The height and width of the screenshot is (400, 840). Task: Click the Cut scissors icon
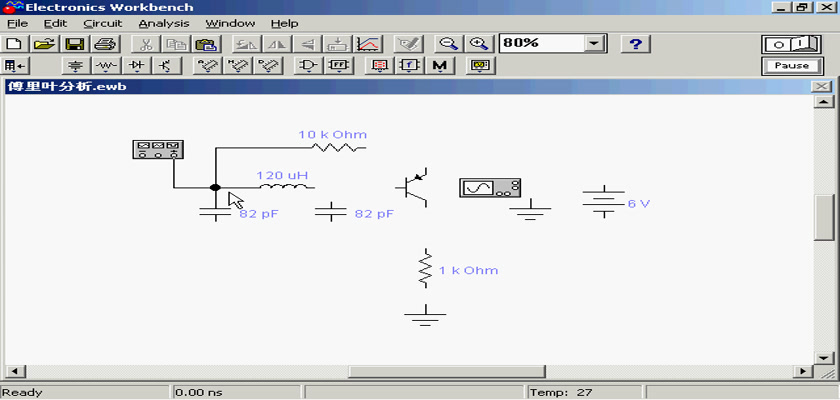(145, 44)
